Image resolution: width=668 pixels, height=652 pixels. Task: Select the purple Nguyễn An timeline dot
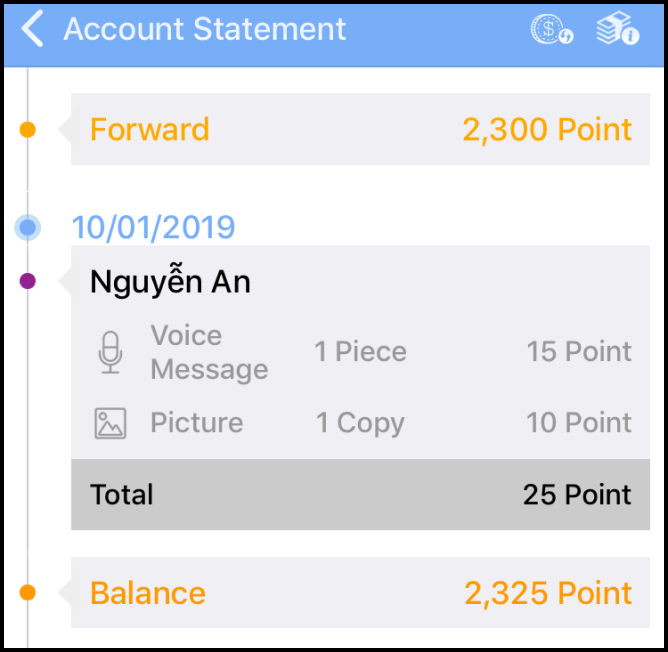28,281
